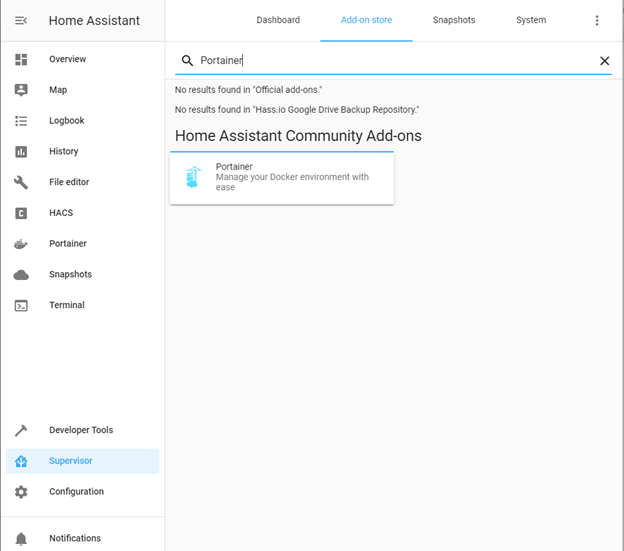Screen dimensions: 624x551
Task: Click the Configuration gear icon
Action: 21,492
